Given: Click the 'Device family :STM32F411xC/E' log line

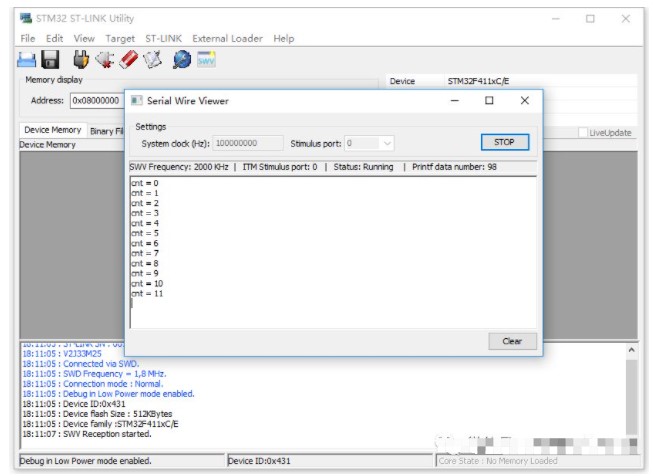Looking at the screenshot, I should tap(100, 424).
